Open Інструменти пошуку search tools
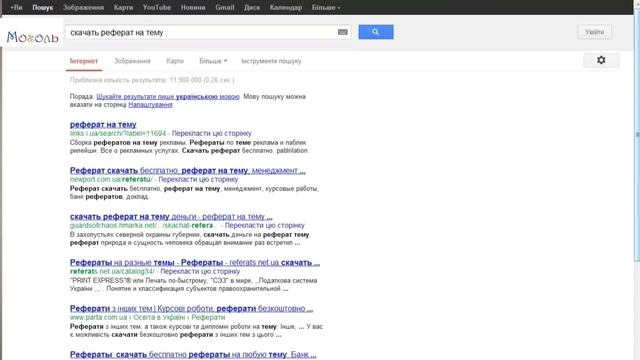Viewport: 640px width, 360px height. click(x=271, y=61)
